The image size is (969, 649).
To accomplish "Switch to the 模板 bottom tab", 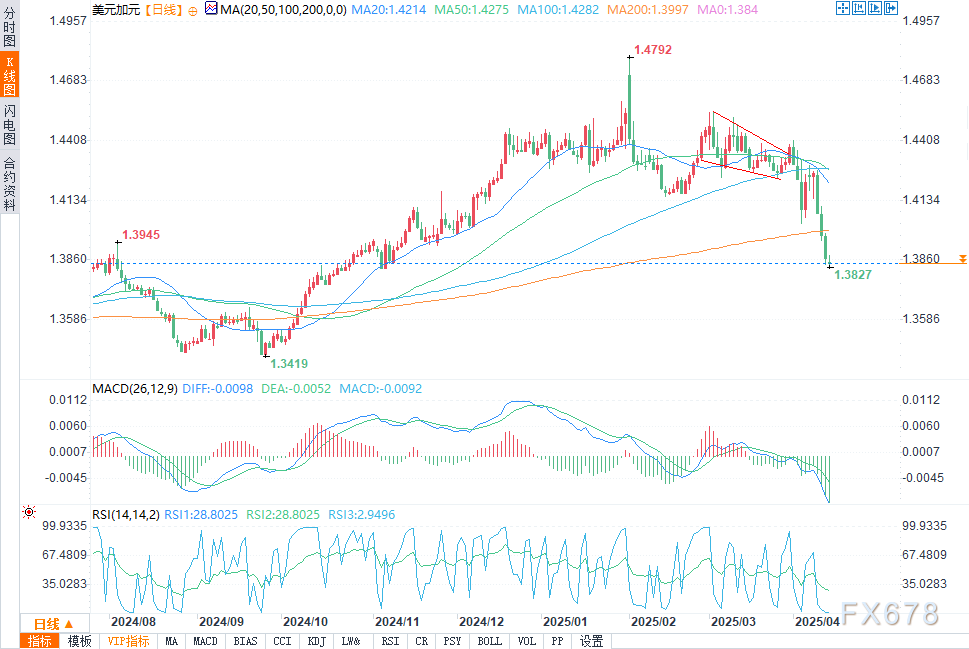I will 79,641.
